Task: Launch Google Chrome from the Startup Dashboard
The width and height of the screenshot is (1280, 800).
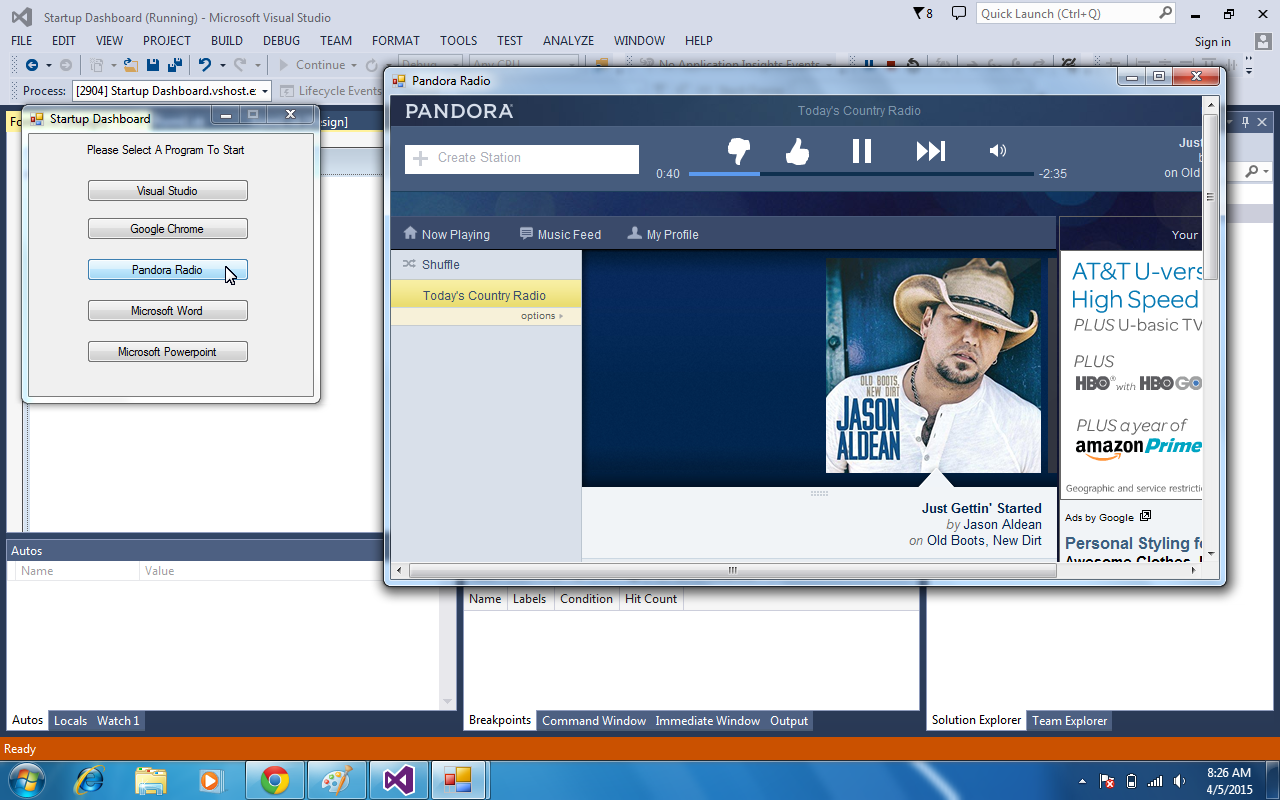Action: (167, 229)
